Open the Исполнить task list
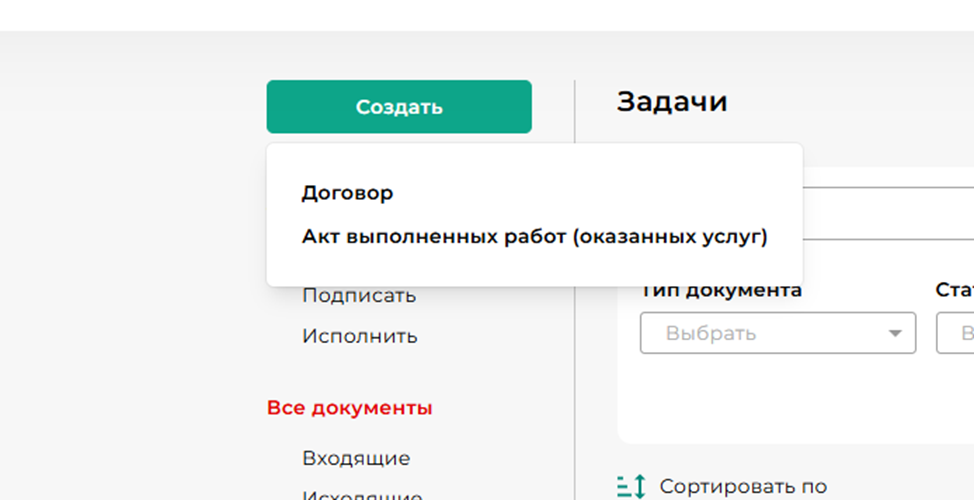The width and height of the screenshot is (974, 500). coord(359,336)
